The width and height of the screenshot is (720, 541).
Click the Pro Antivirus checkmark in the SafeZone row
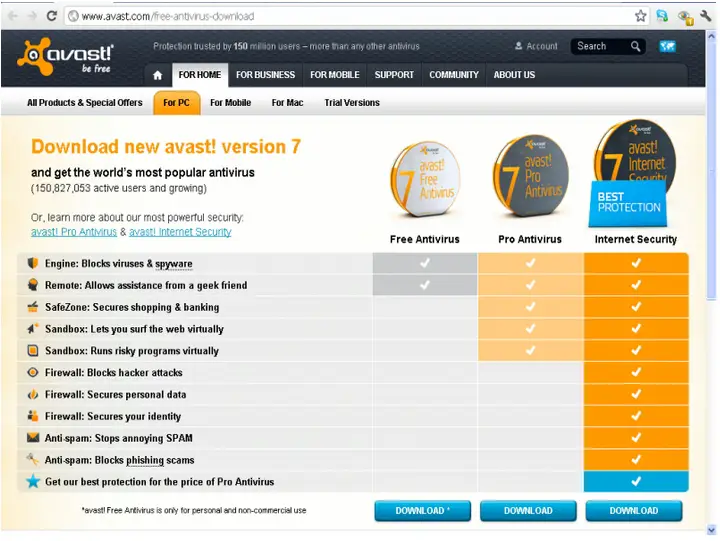(530, 307)
